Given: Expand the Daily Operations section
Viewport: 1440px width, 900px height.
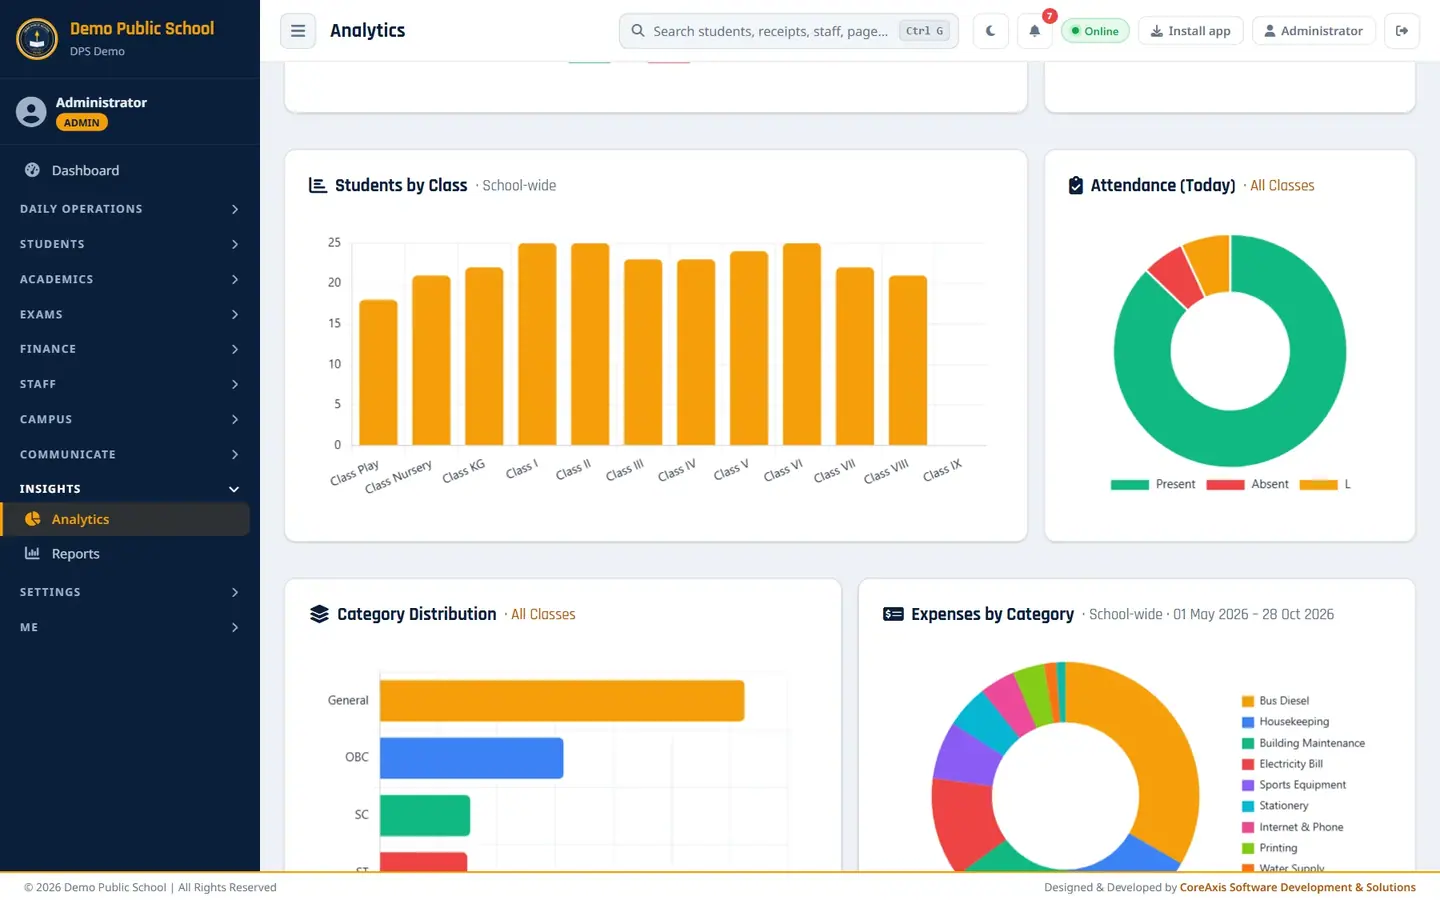Looking at the screenshot, I should click(x=130, y=209).
